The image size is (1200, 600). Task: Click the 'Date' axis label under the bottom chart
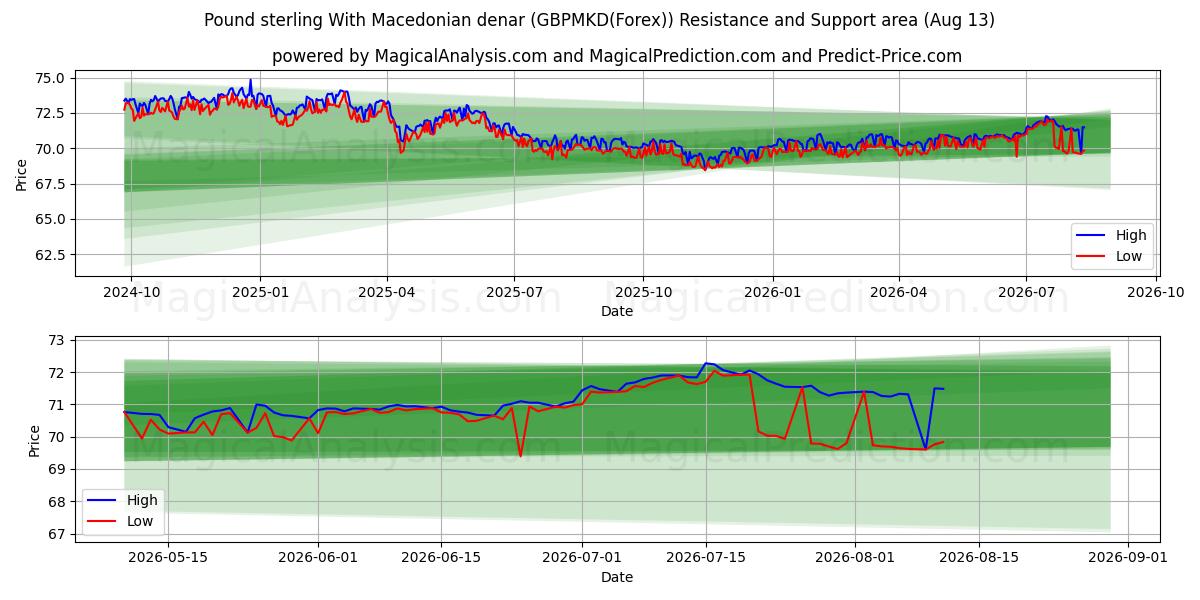pyautogui.click(x=617, y=577)
